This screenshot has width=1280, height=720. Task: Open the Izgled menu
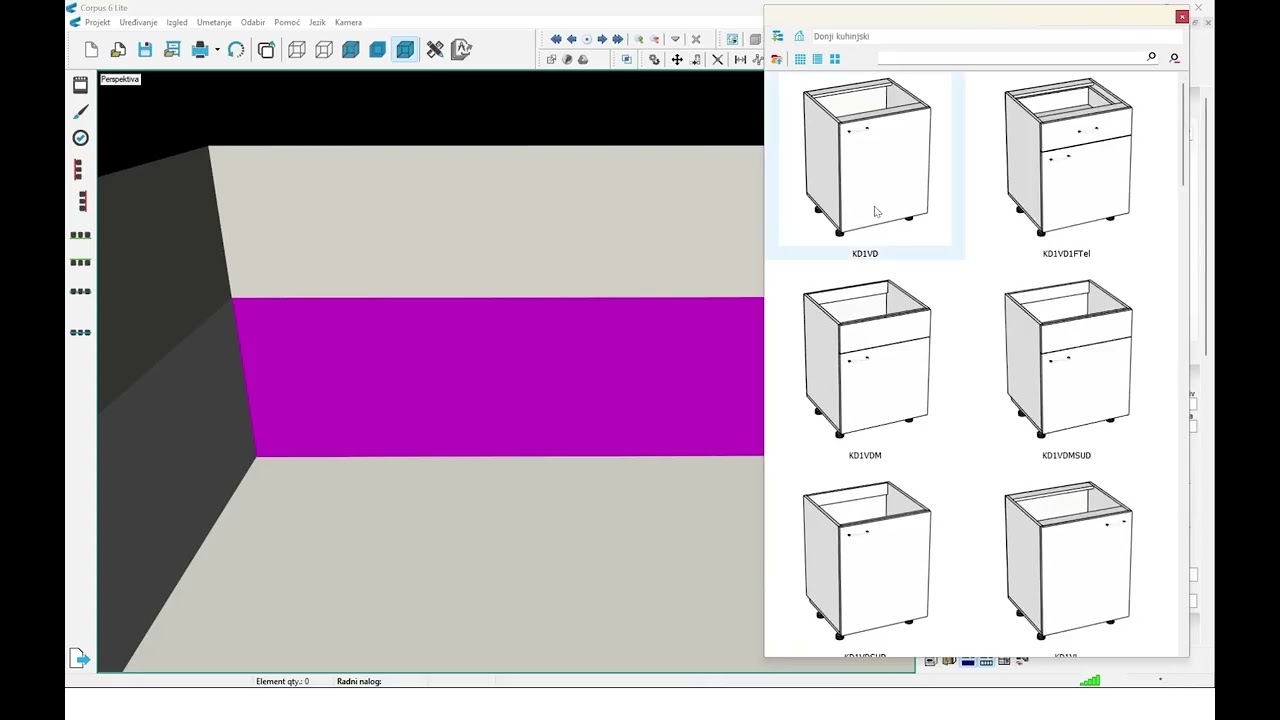(177, 22)
